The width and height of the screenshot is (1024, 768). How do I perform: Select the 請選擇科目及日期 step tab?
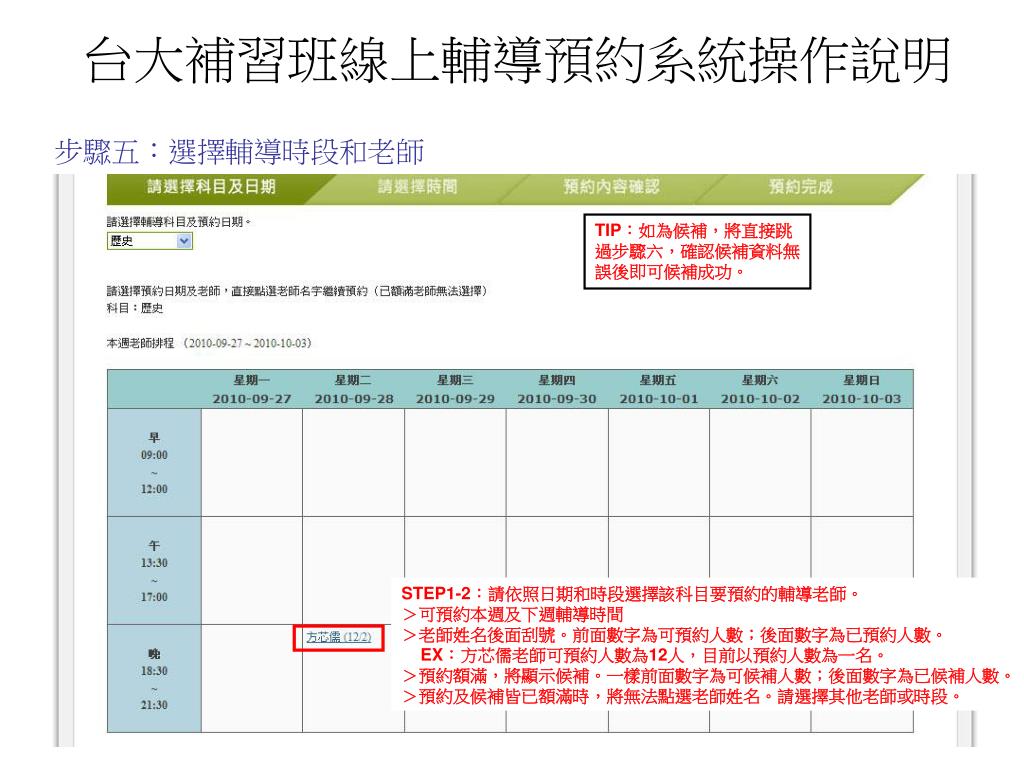point(211,187)
